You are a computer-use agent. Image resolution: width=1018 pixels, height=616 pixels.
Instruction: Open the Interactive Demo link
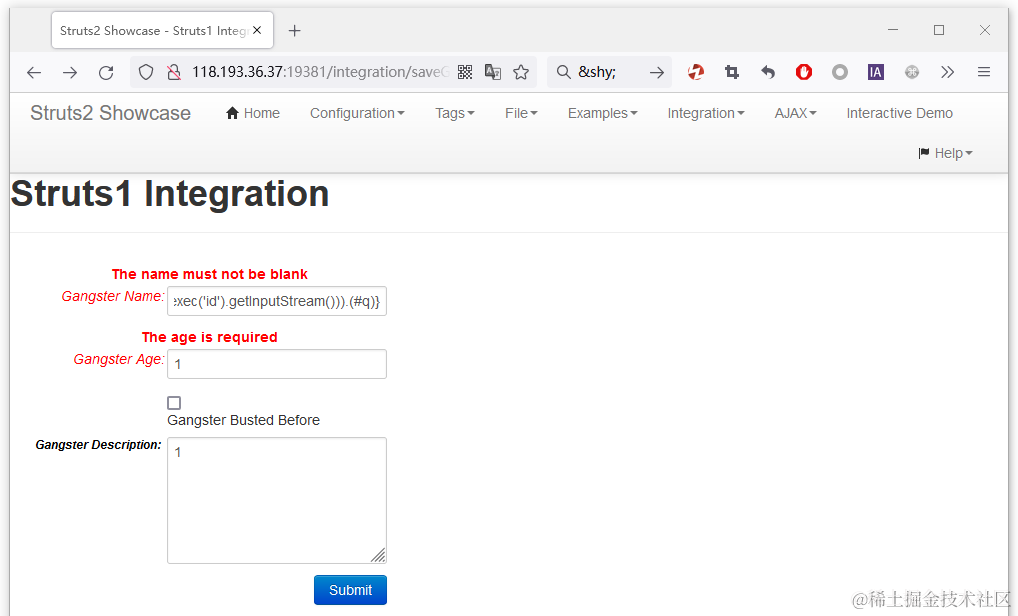(x=899, y=113)
